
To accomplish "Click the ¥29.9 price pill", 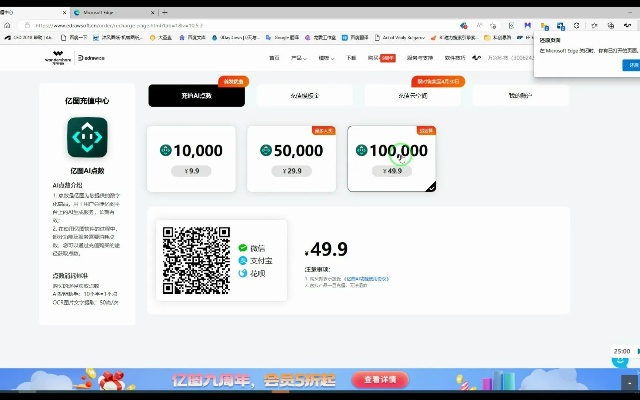I will point(291,171).
